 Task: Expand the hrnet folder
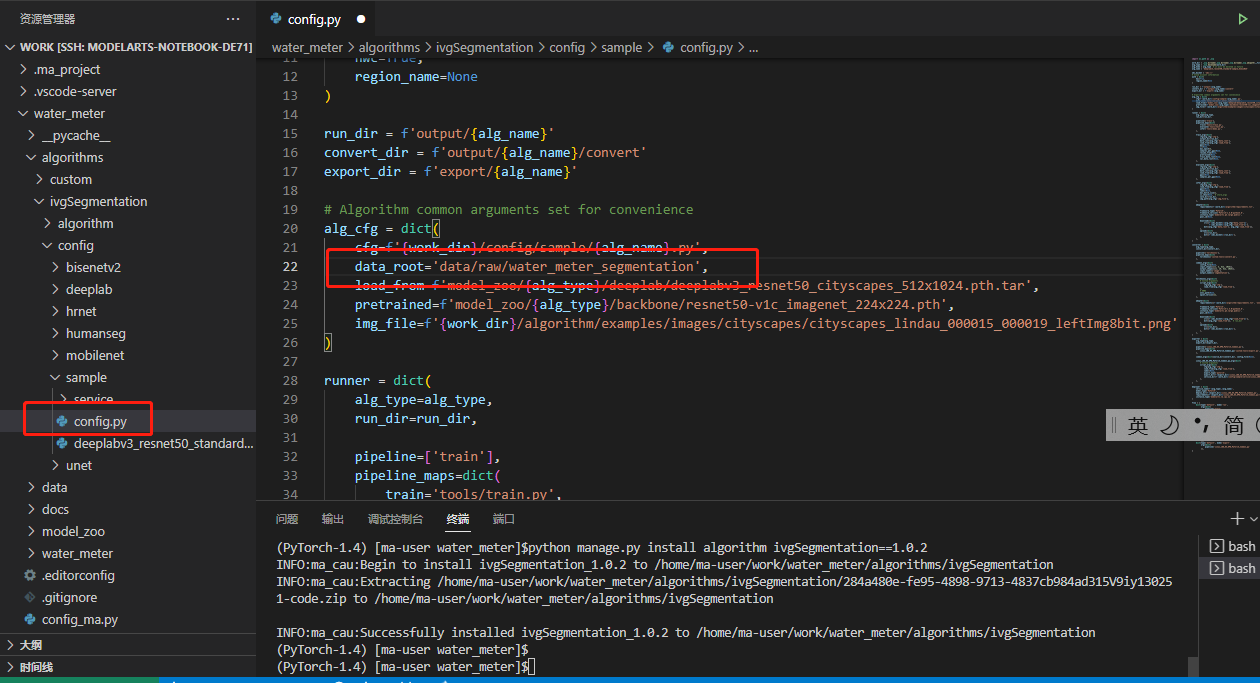pyautogui.click(x=128, y=311)
